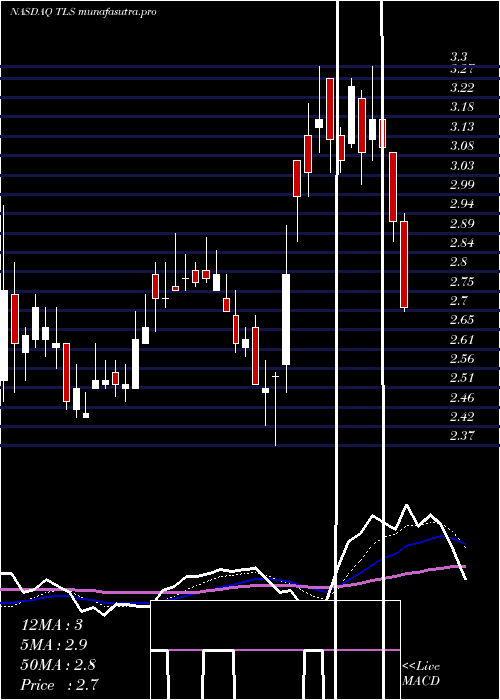Click the 2.8 price axis label

point(458,262)
